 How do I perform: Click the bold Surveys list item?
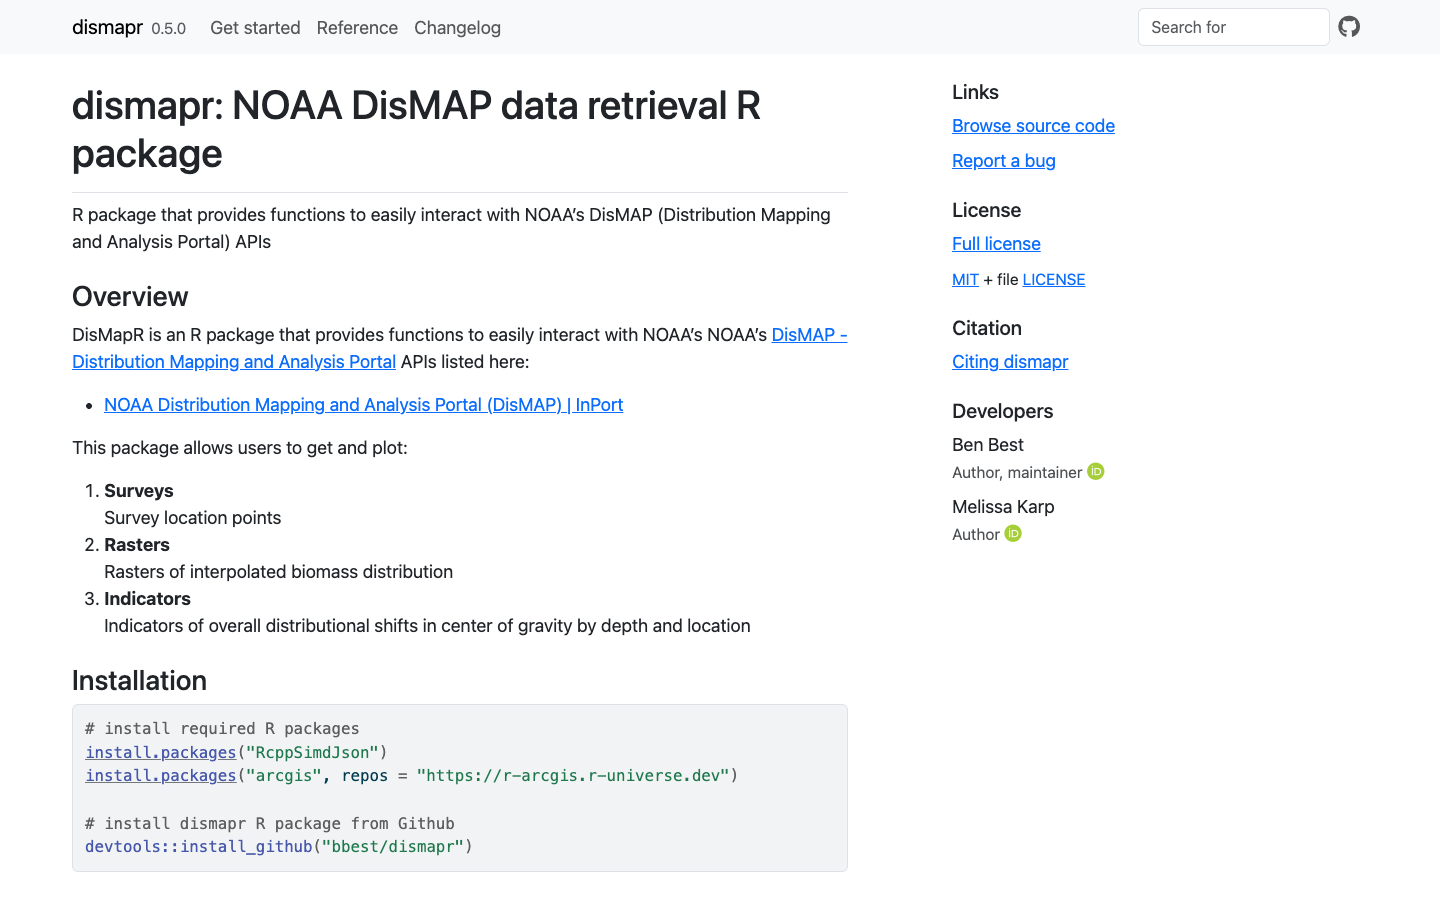(x=139, y=491)
